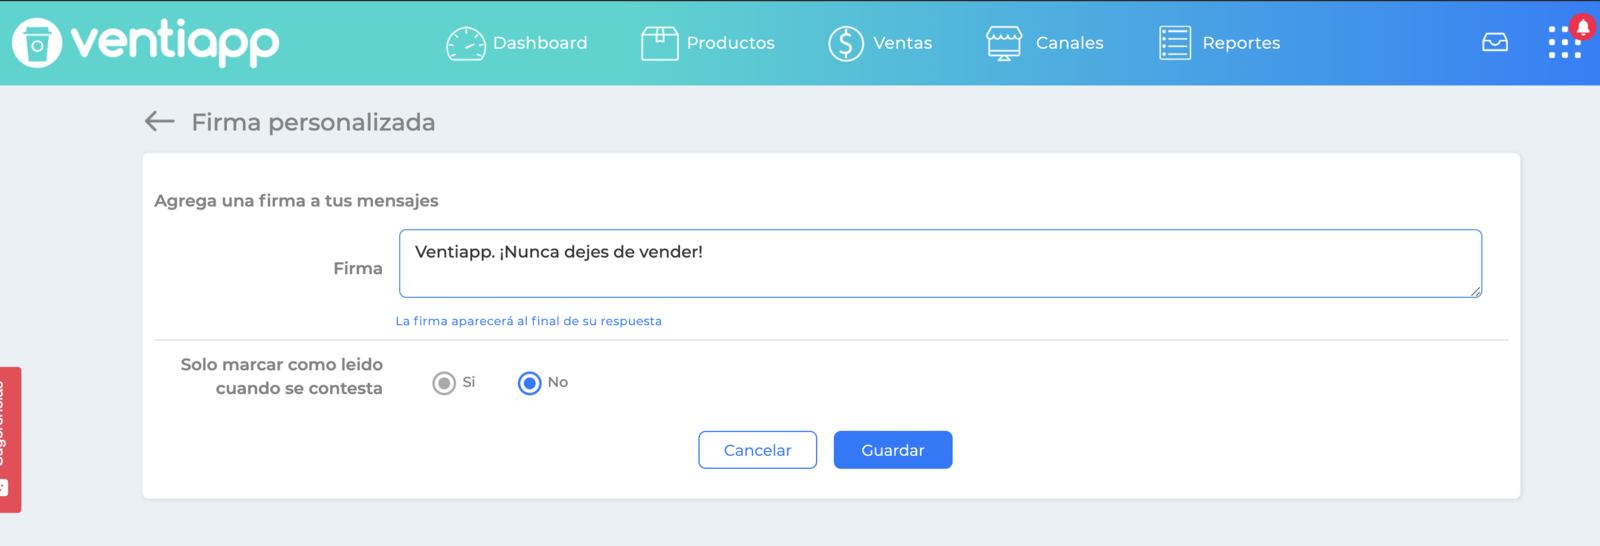Open the Ventas dollar icon

[846, 43]
